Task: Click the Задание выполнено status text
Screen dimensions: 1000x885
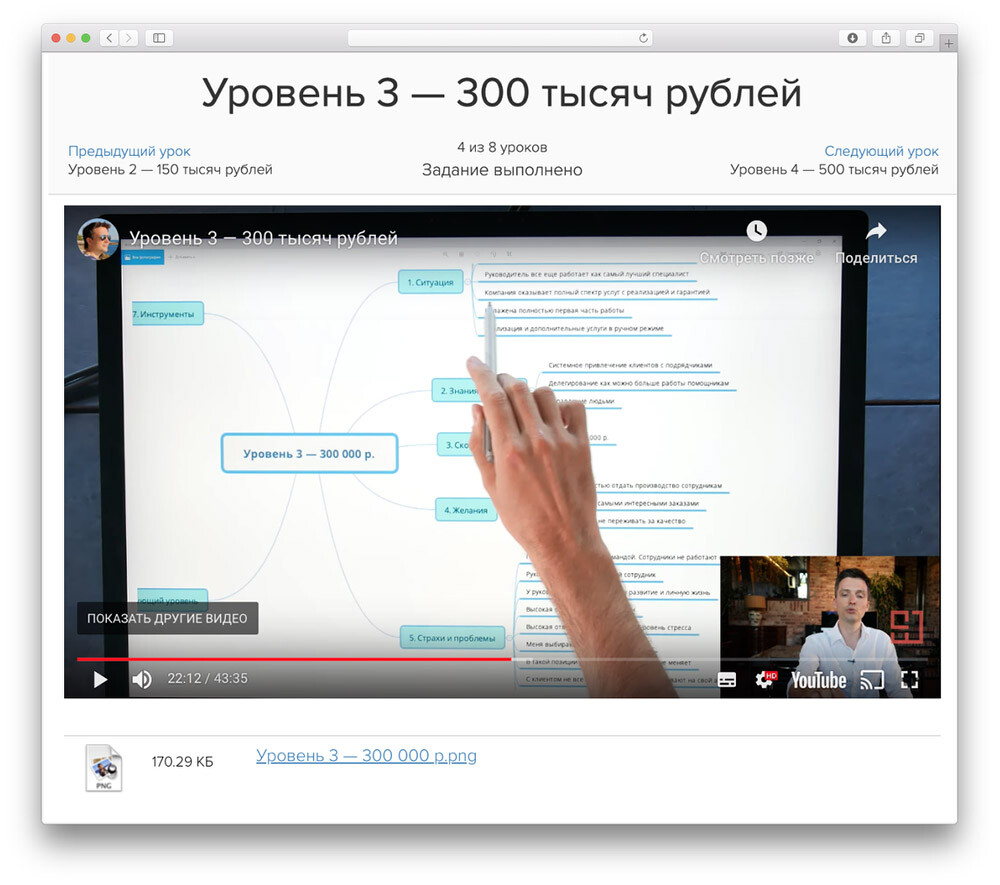Action: click(502, 170)
